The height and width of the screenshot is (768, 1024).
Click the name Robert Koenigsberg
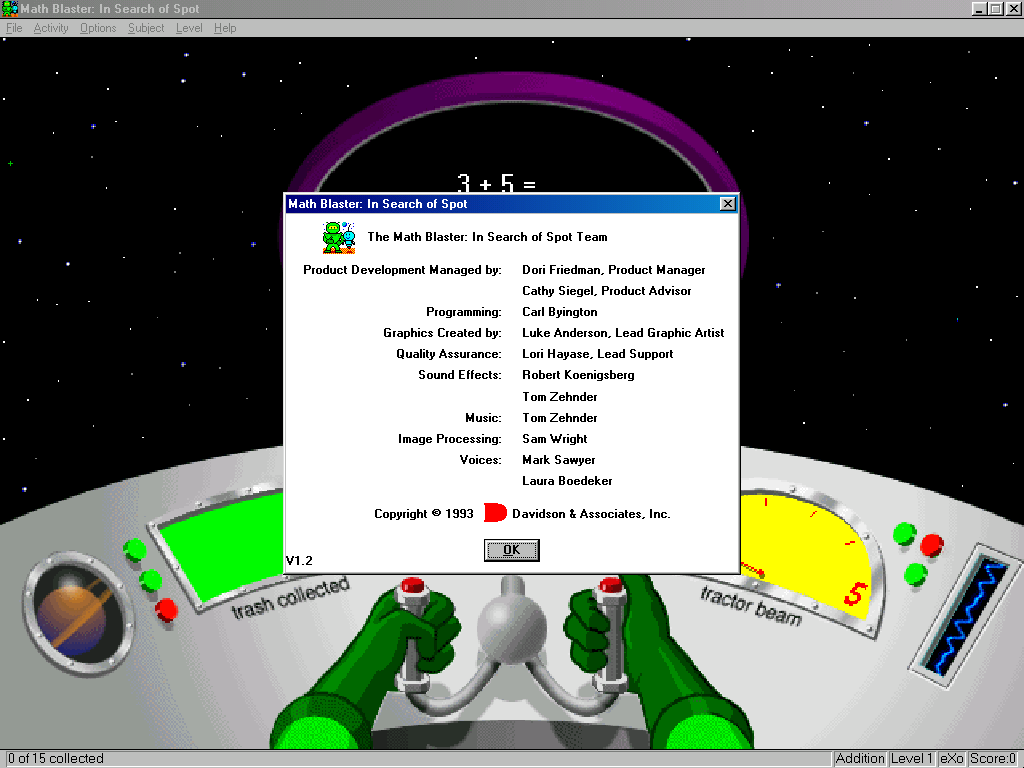(578, 374)
